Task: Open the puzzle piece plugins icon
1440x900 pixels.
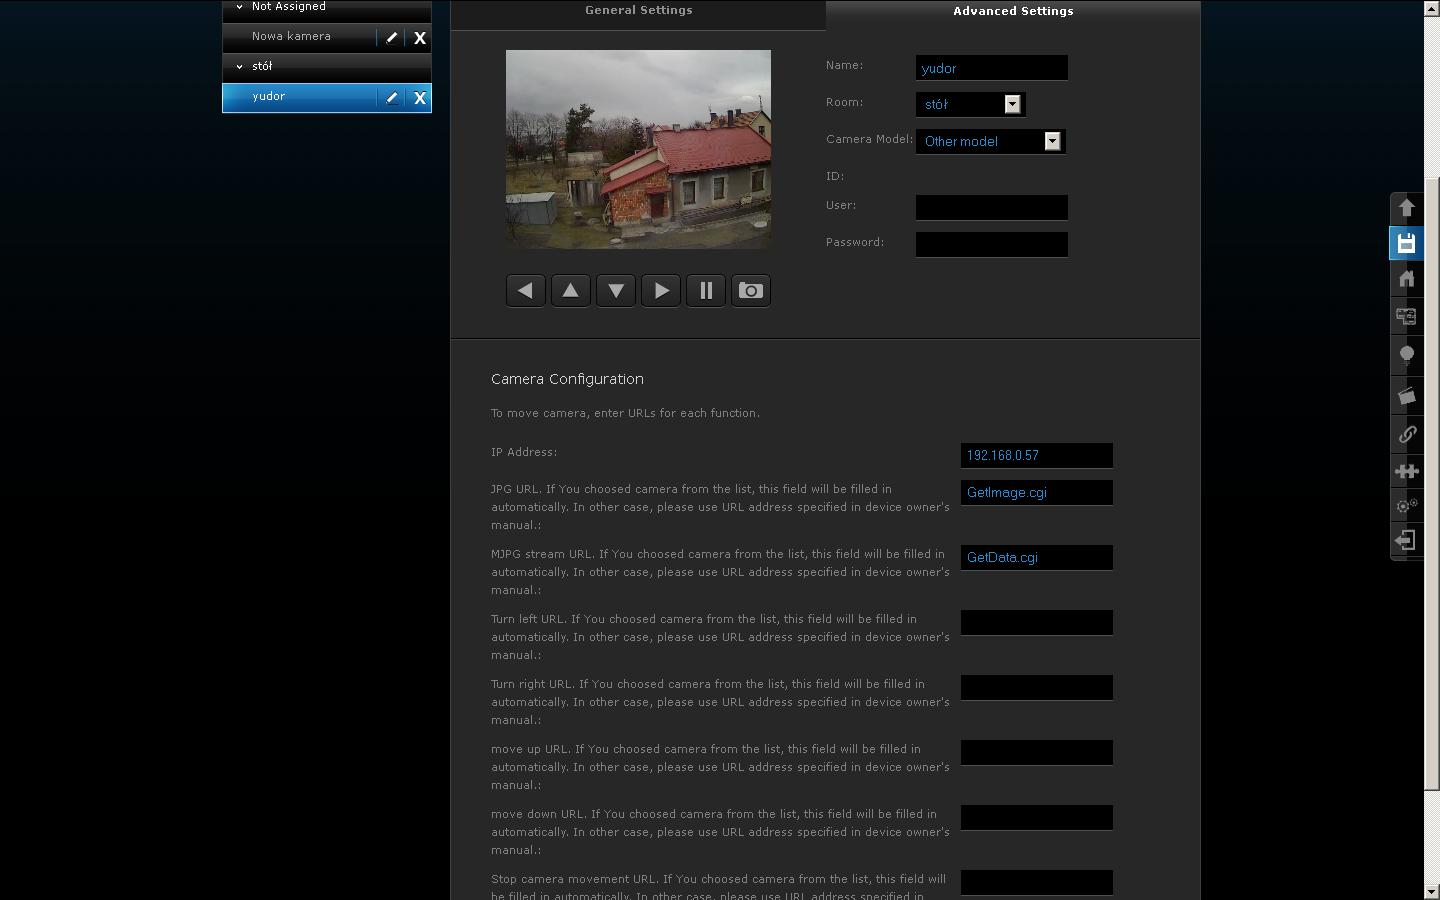Action: [x=1406, y=471]
